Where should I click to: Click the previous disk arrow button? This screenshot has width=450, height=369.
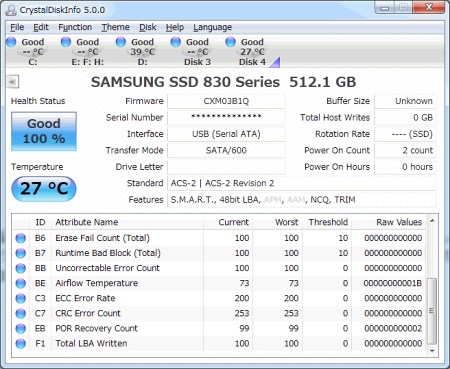click(x=13, y=82)
